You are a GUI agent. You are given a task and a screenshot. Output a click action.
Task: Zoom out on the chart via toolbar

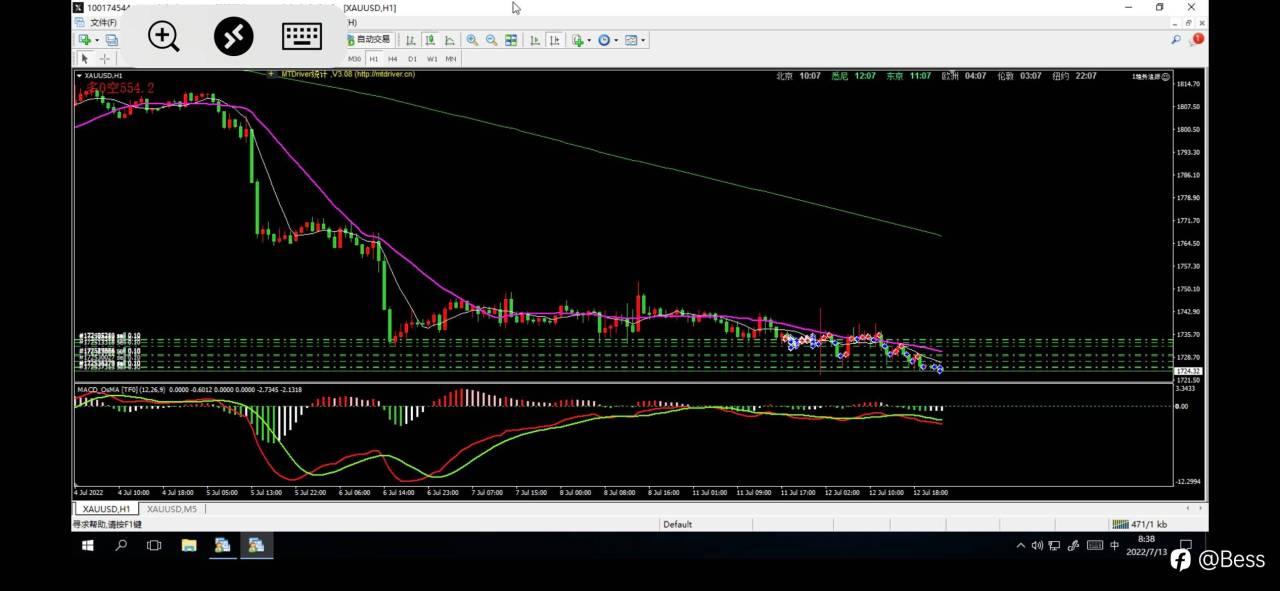(x=491, y=40)
